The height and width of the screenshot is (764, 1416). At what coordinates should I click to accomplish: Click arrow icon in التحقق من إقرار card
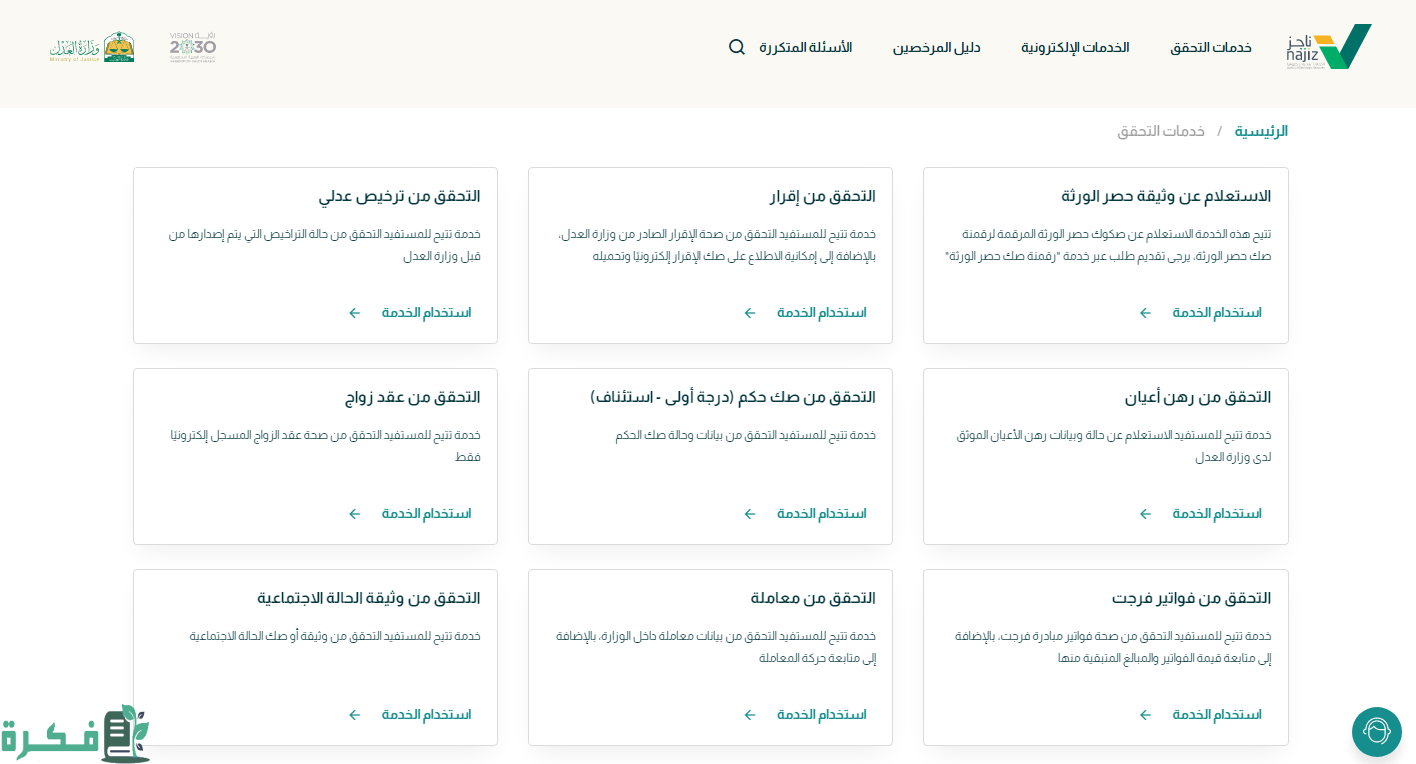tap(750, 313)
